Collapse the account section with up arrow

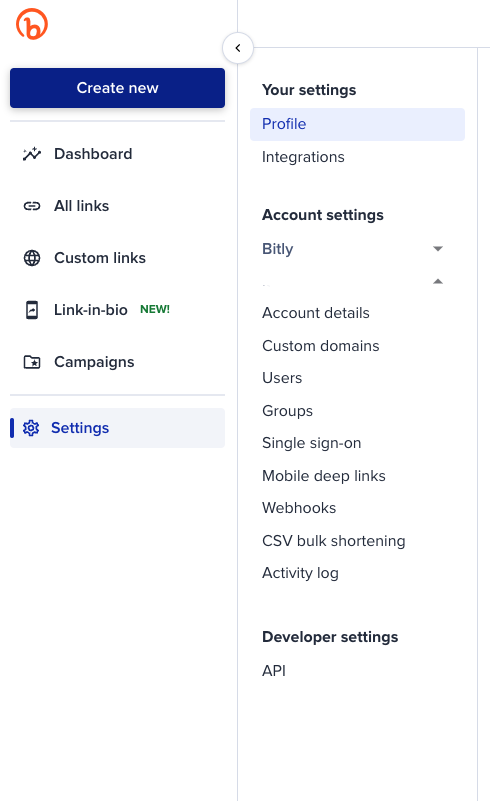coord(438,281)
